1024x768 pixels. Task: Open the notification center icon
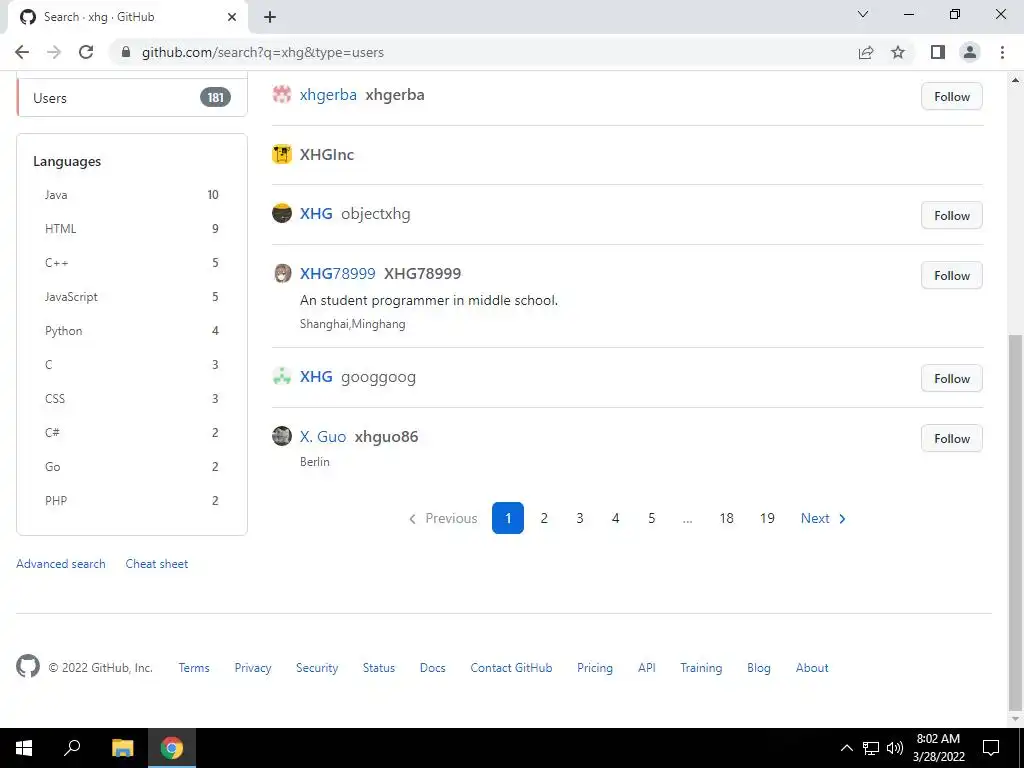tap(991, 748)
